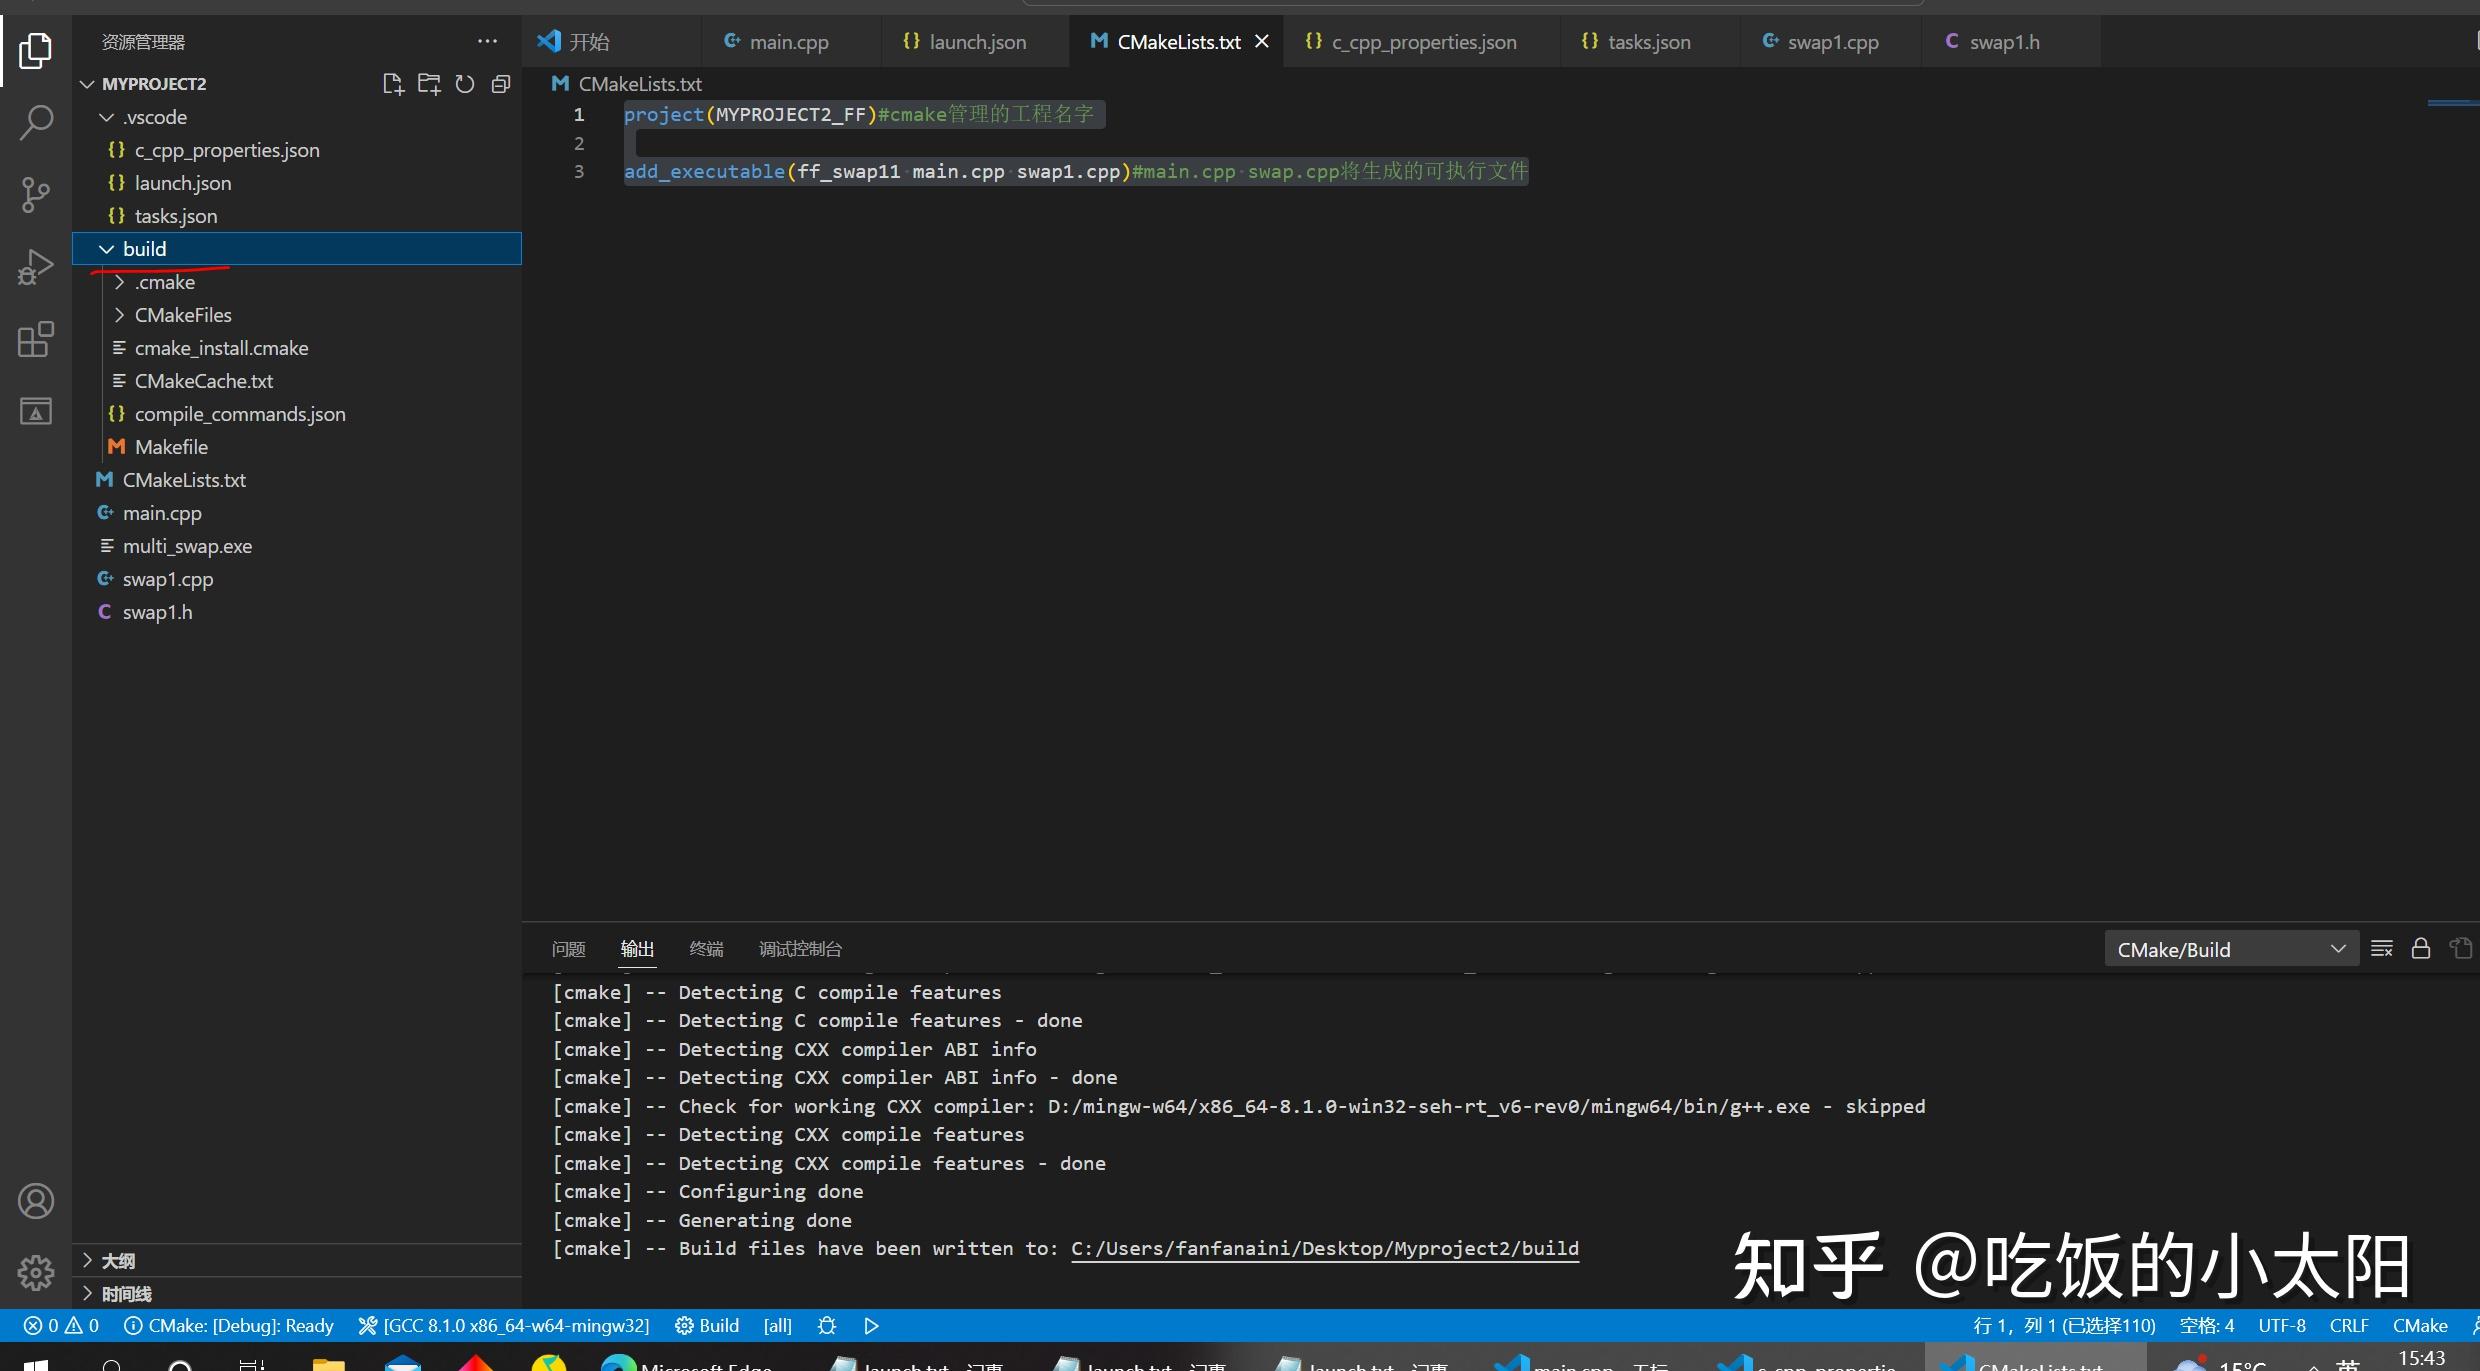Start debugging via the status bar bug icon
2480x1371 pixels.
click(826, 1325)
